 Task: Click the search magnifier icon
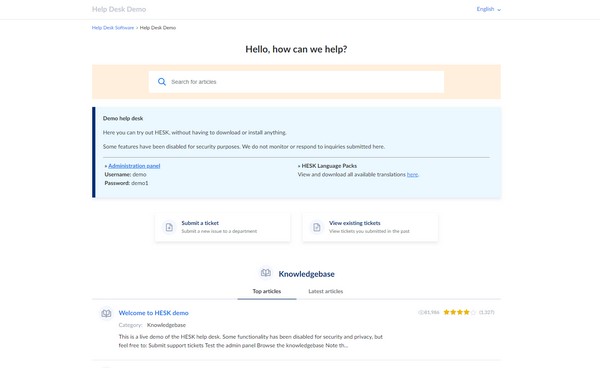pyautogui.click(x=162, y=82)
